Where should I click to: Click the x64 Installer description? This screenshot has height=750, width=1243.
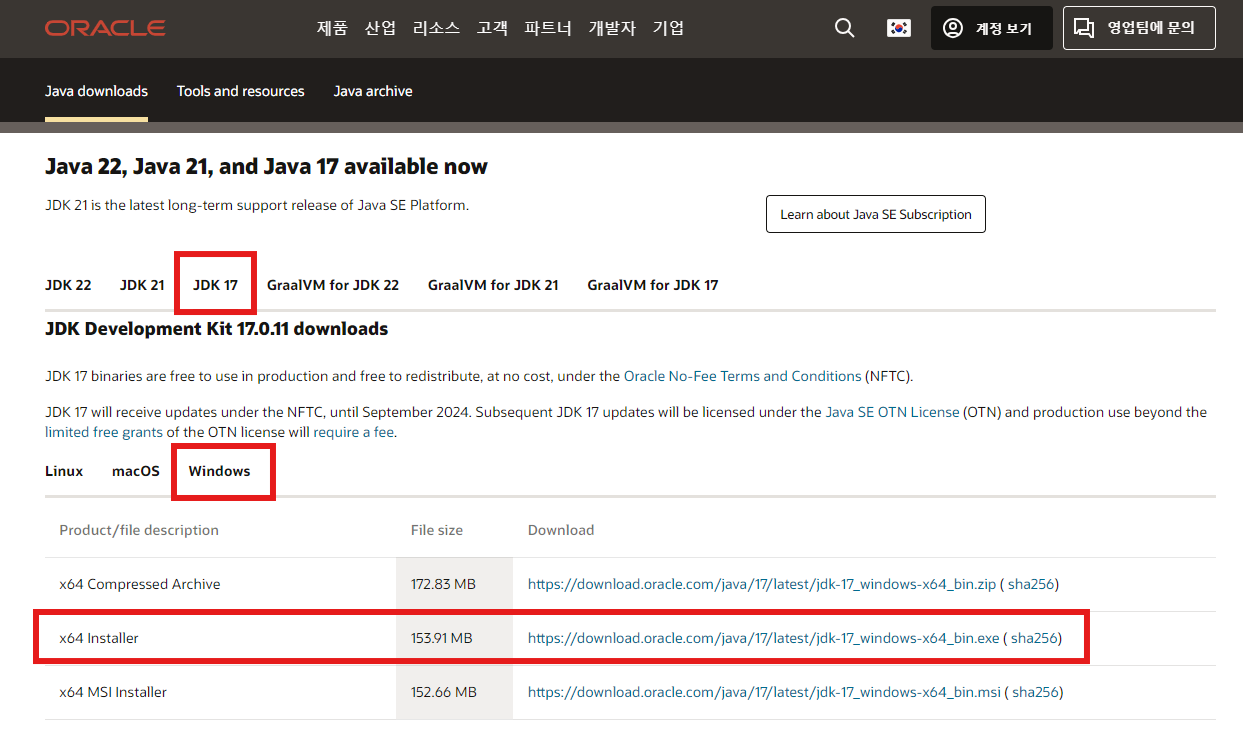coord(99,638)
